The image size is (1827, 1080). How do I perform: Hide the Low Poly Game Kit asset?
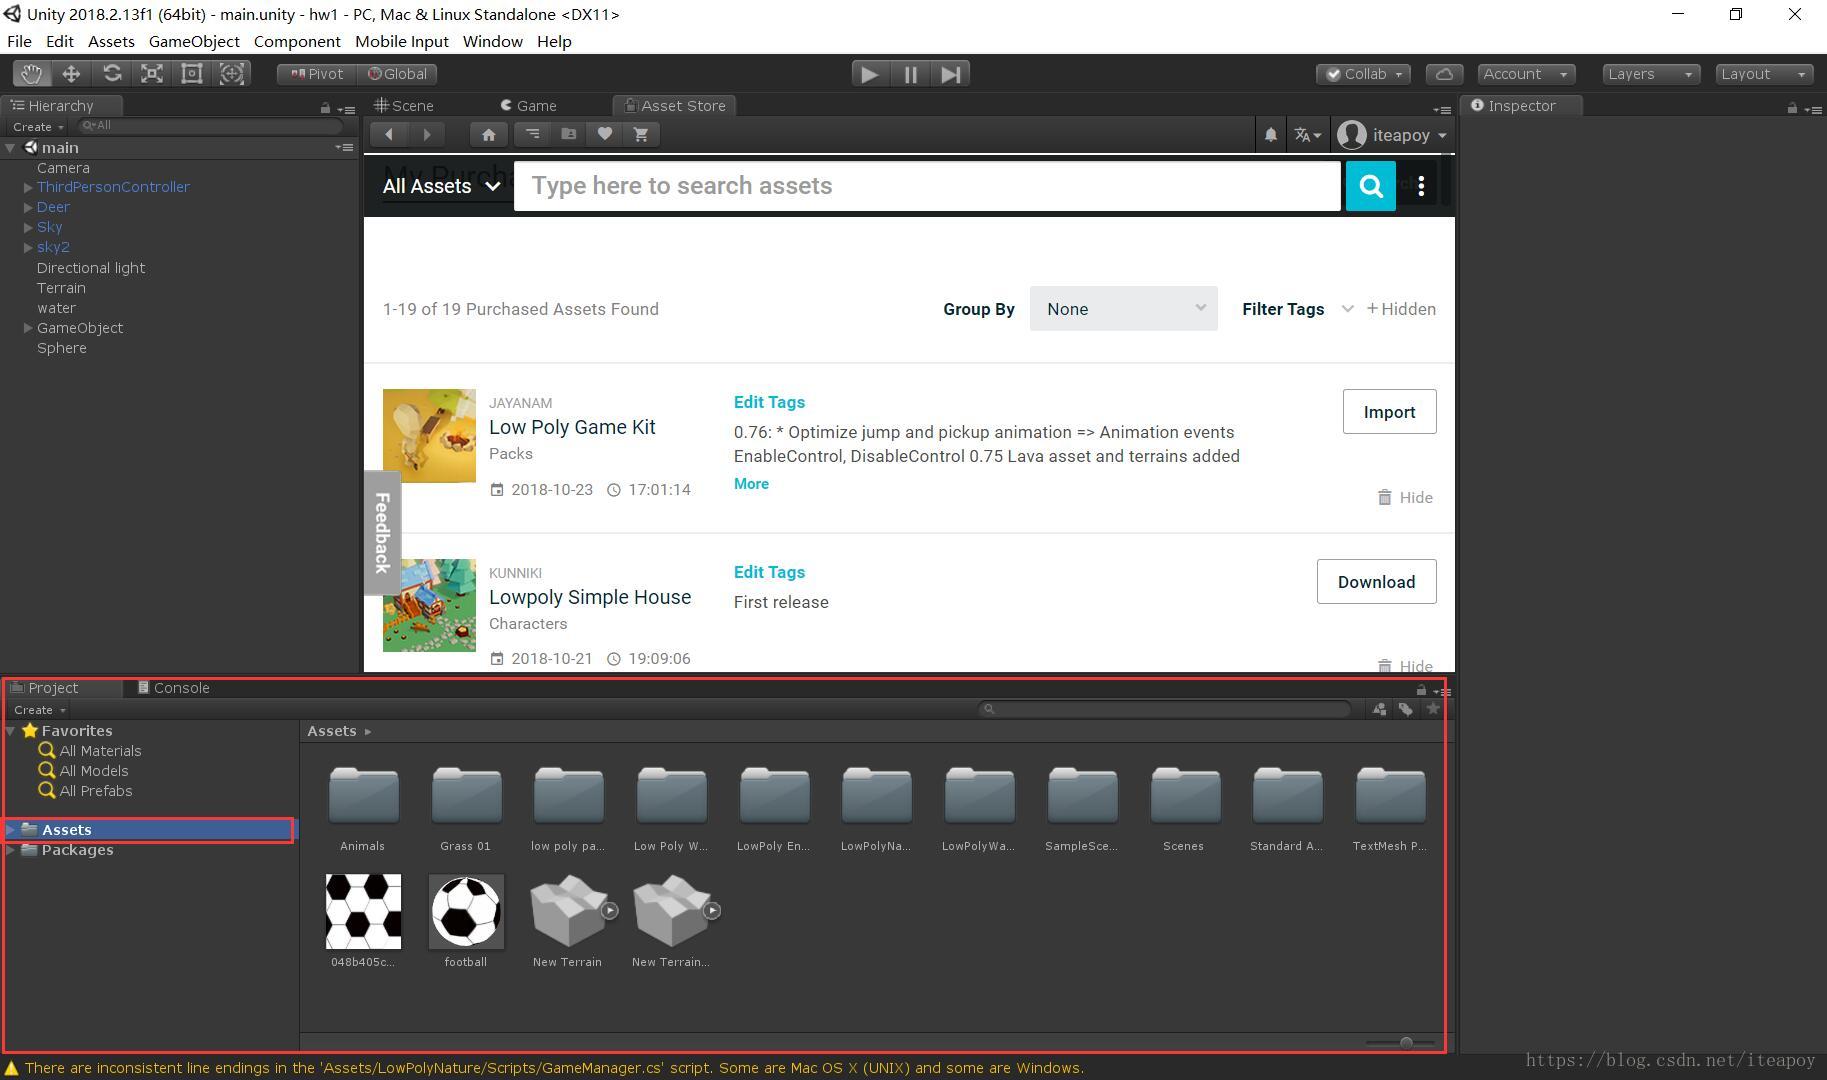(1405, 497)
